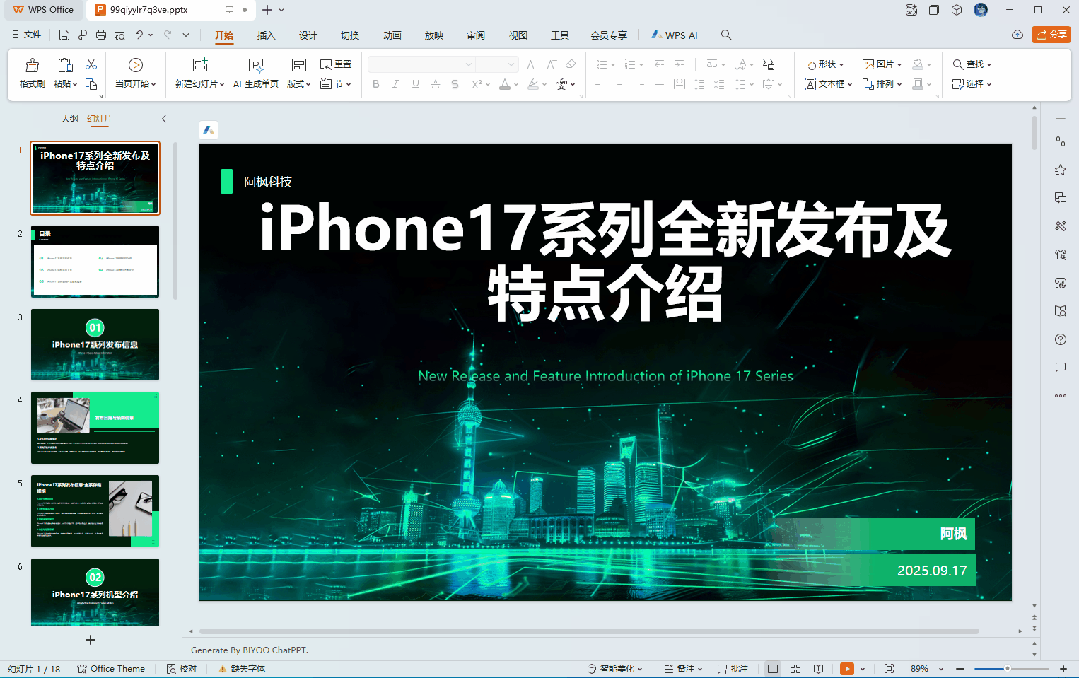Open the Arrange (排列) dropdown
This screenshot has width=1079, height=678.
(x=883, y=84)
